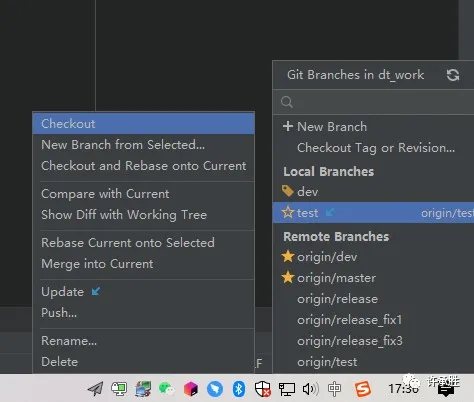Click the tag icon next to dev branch
The image size is (474, 402).
point(288,191)
